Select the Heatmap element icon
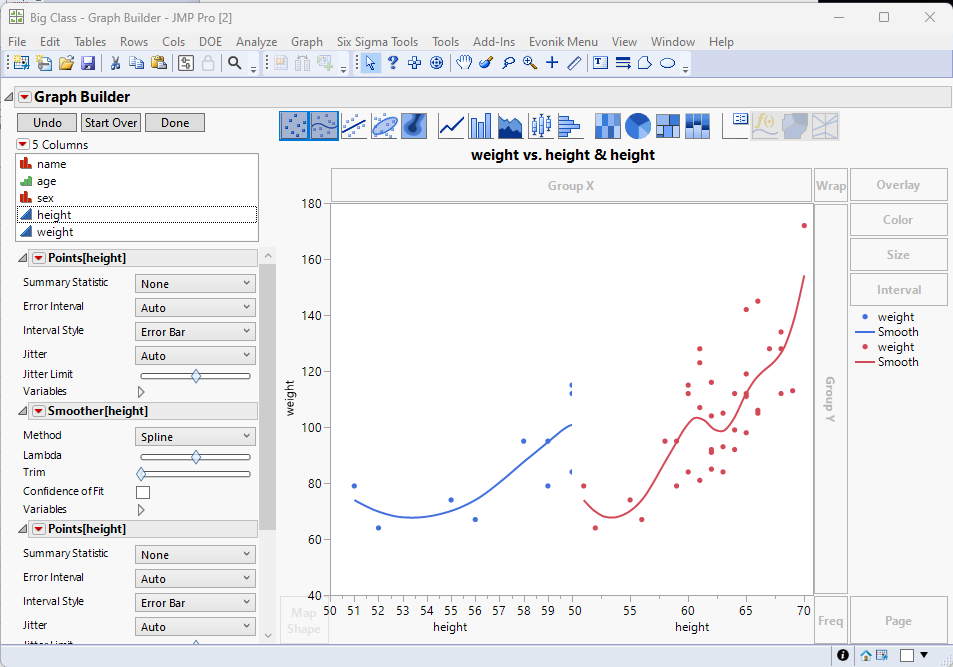953x667 pixels. [x=608, y=126]
